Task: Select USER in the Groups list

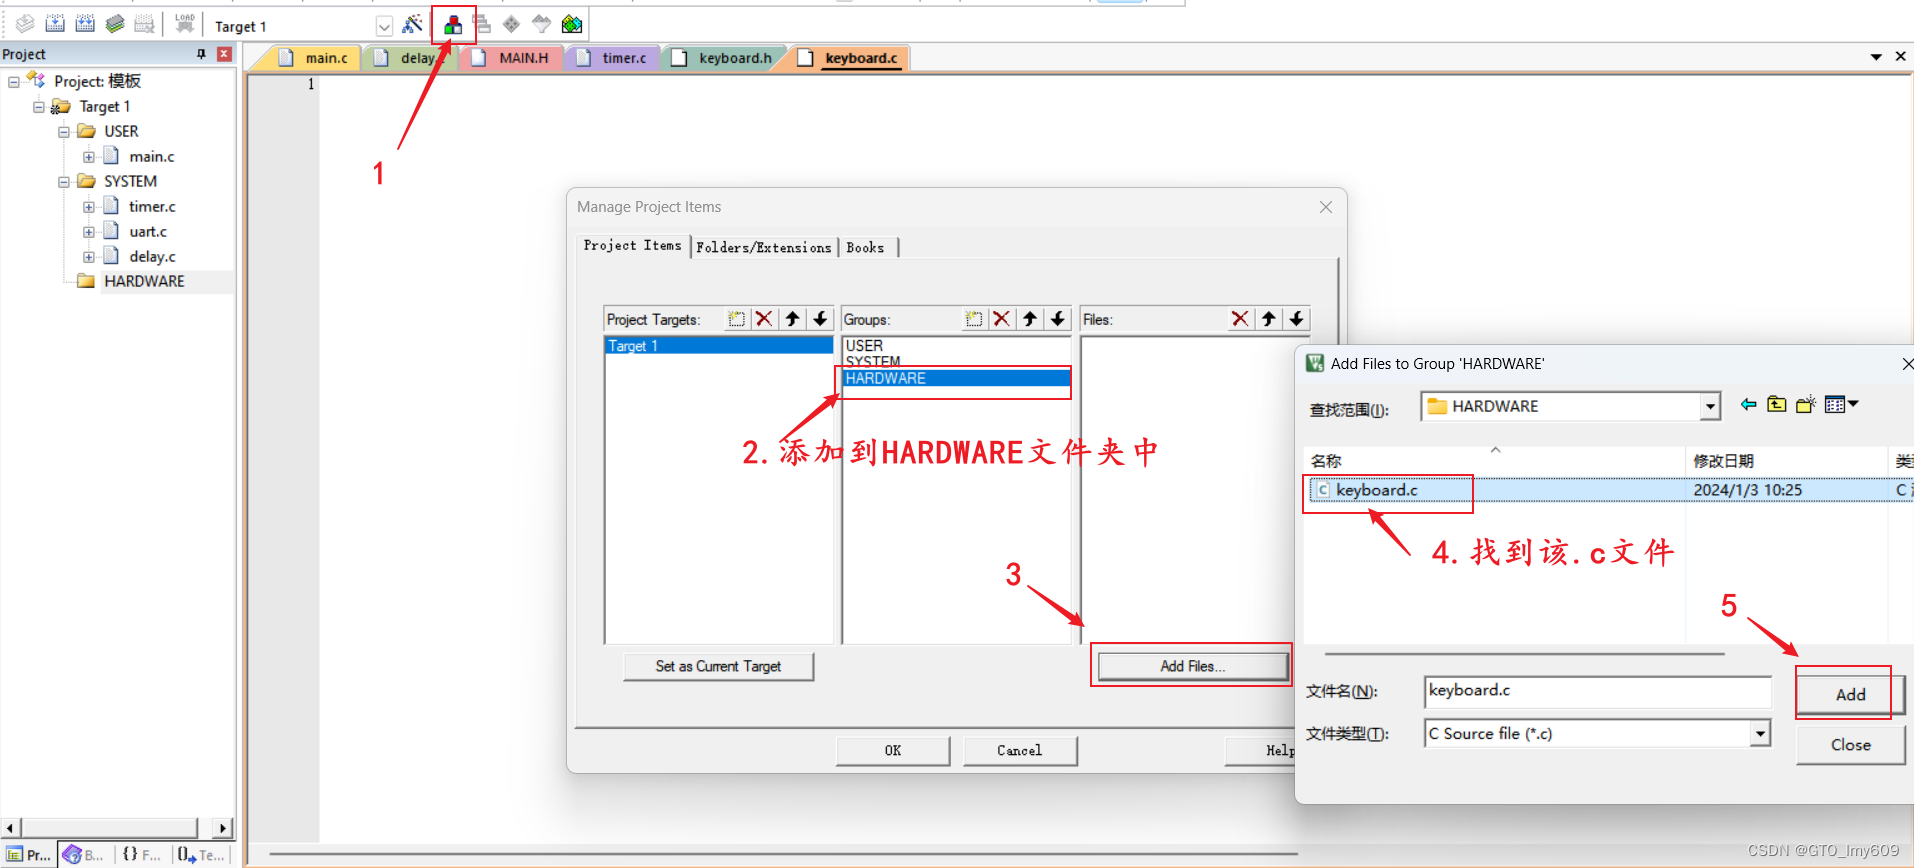Action: (x=956, y=345)
